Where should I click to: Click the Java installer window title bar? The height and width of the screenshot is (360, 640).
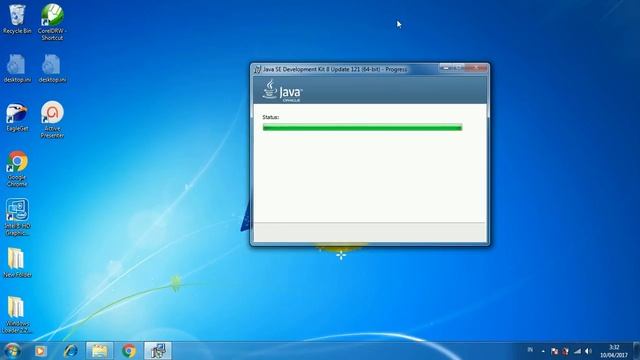(x=347, y=69)
